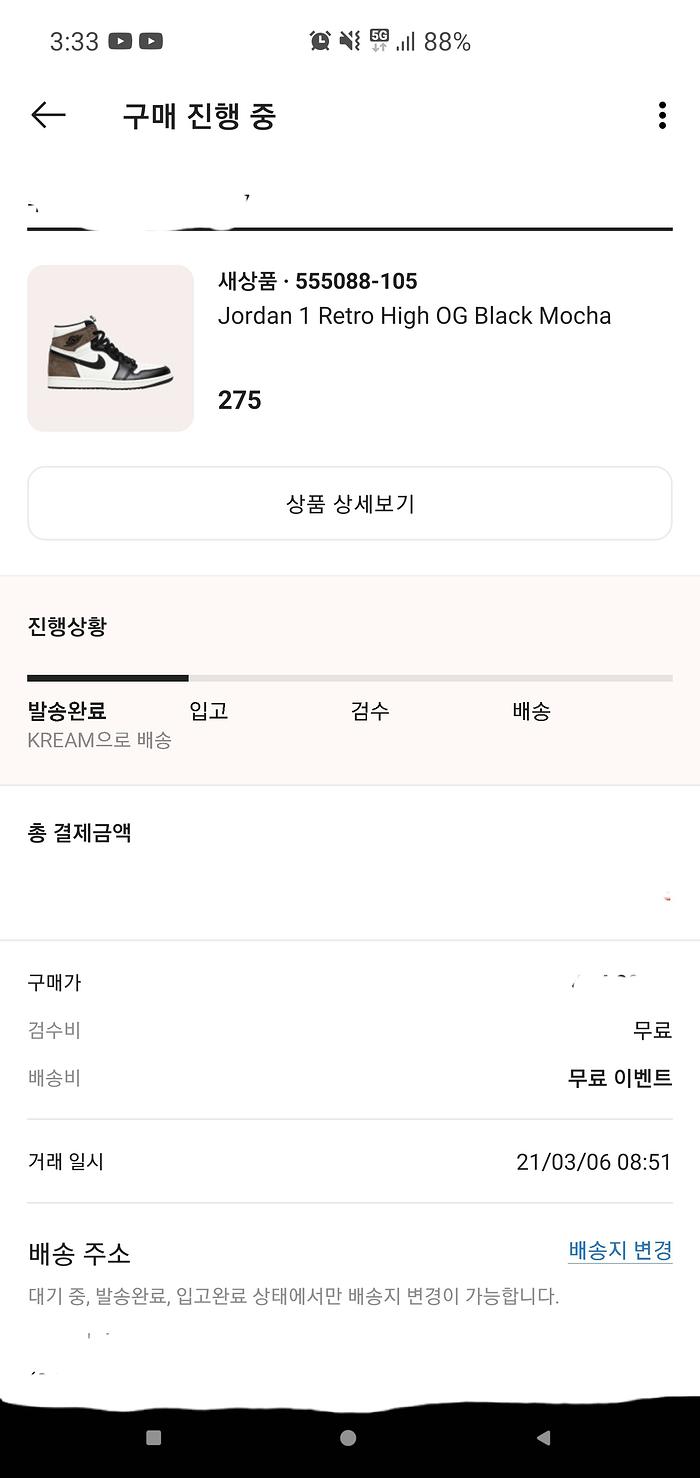Tap the Jordan 1 Retro High OG title
The height and width of the screenshot is (1478, 700).
coord(414,316)
